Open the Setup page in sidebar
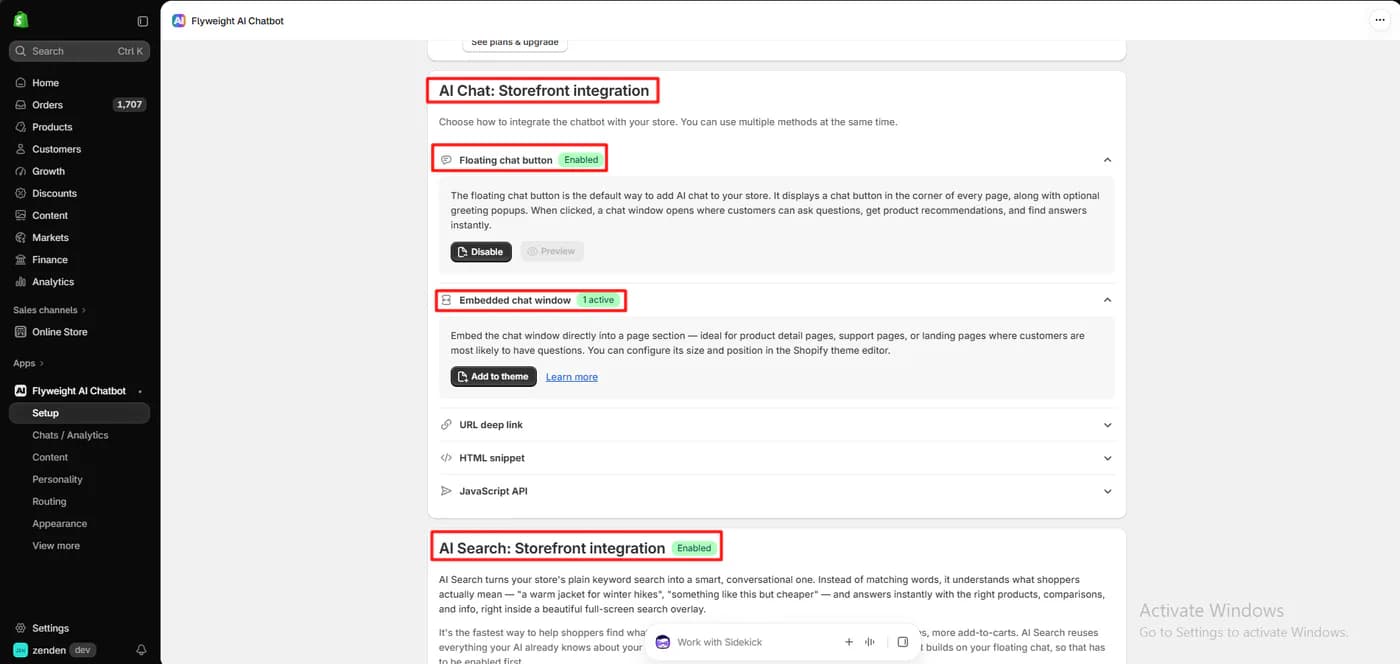Image resolution: width=1400 pixels, height=664 pixels. pyautogui.click(x=80, y=413)
